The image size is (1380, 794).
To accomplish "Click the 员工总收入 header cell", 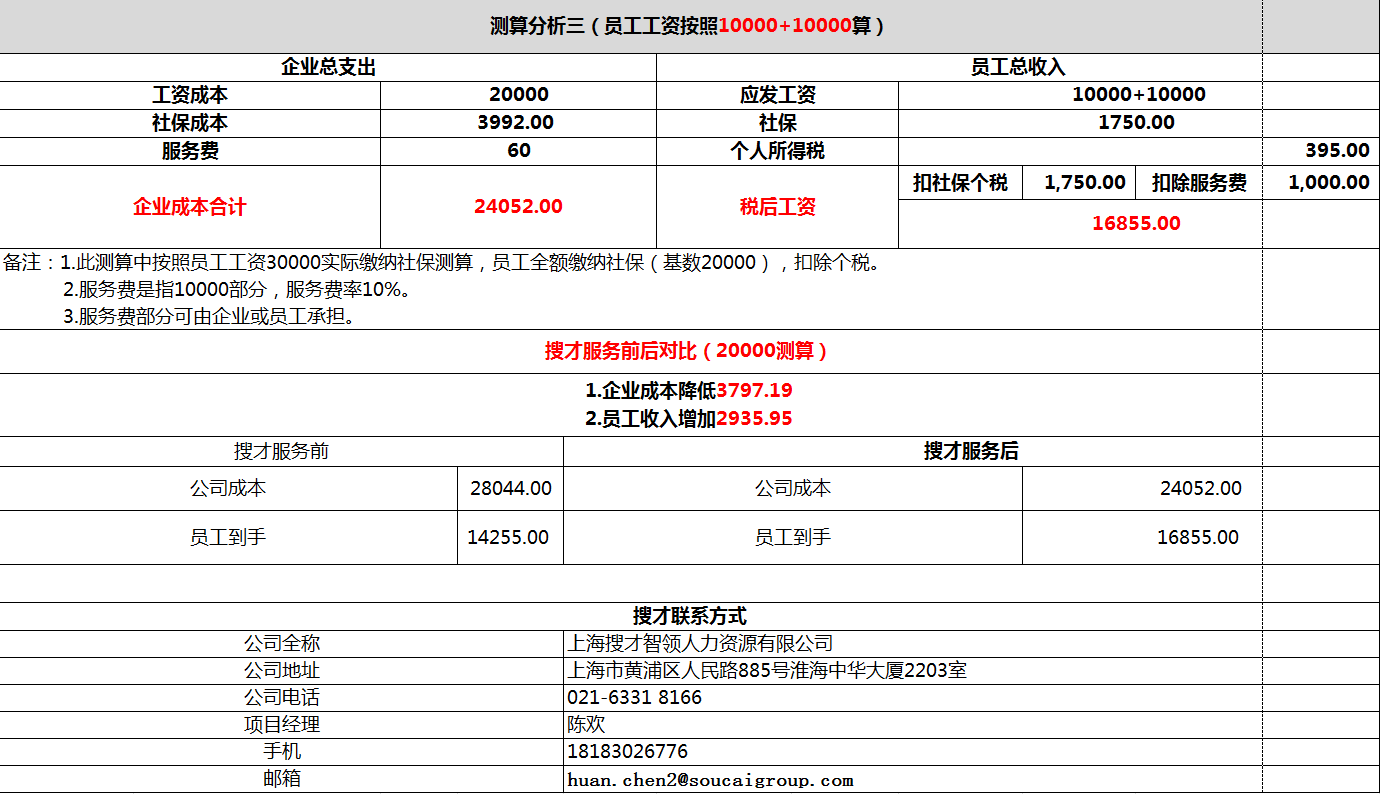I will point(1018,68).
